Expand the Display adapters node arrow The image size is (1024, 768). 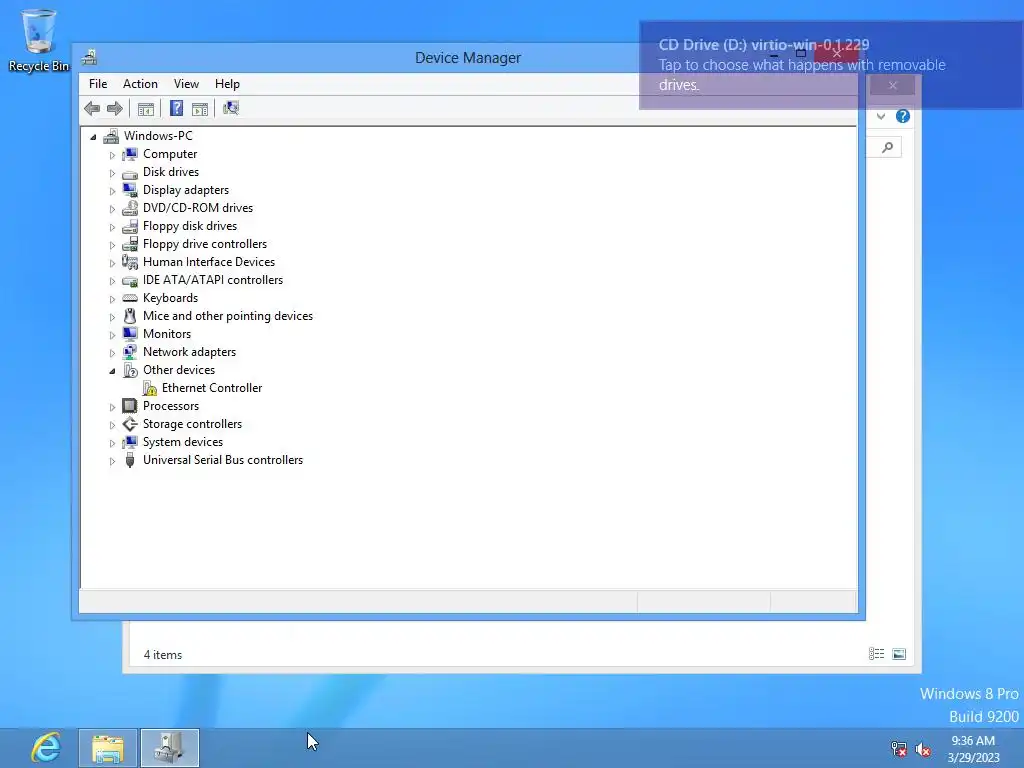pyautogui.click(x=112, y=191)
